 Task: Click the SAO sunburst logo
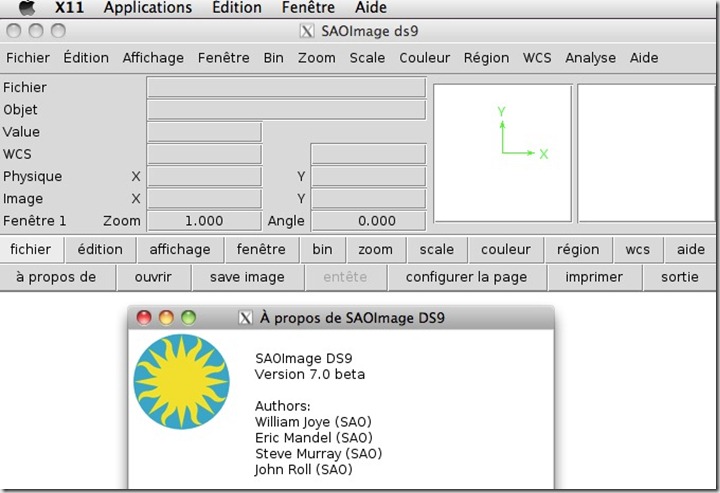click(x=181, y=382)
